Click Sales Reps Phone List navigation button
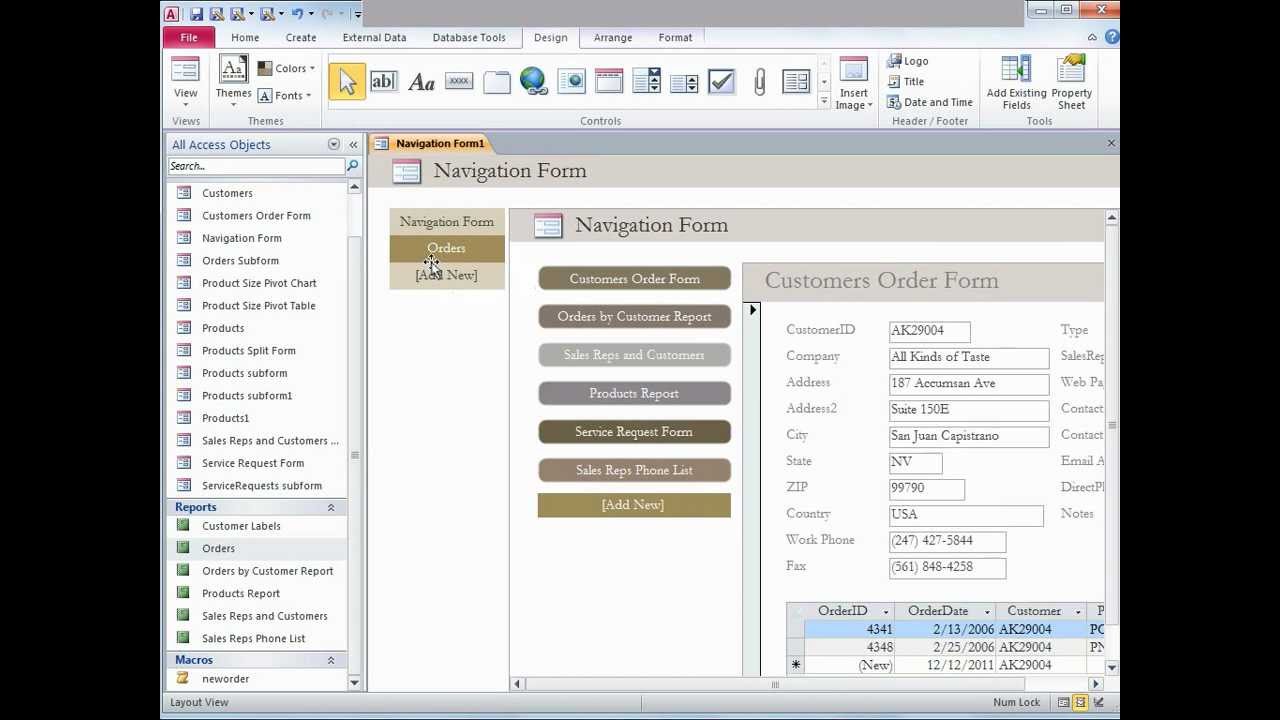 click(x=634, y=470)
